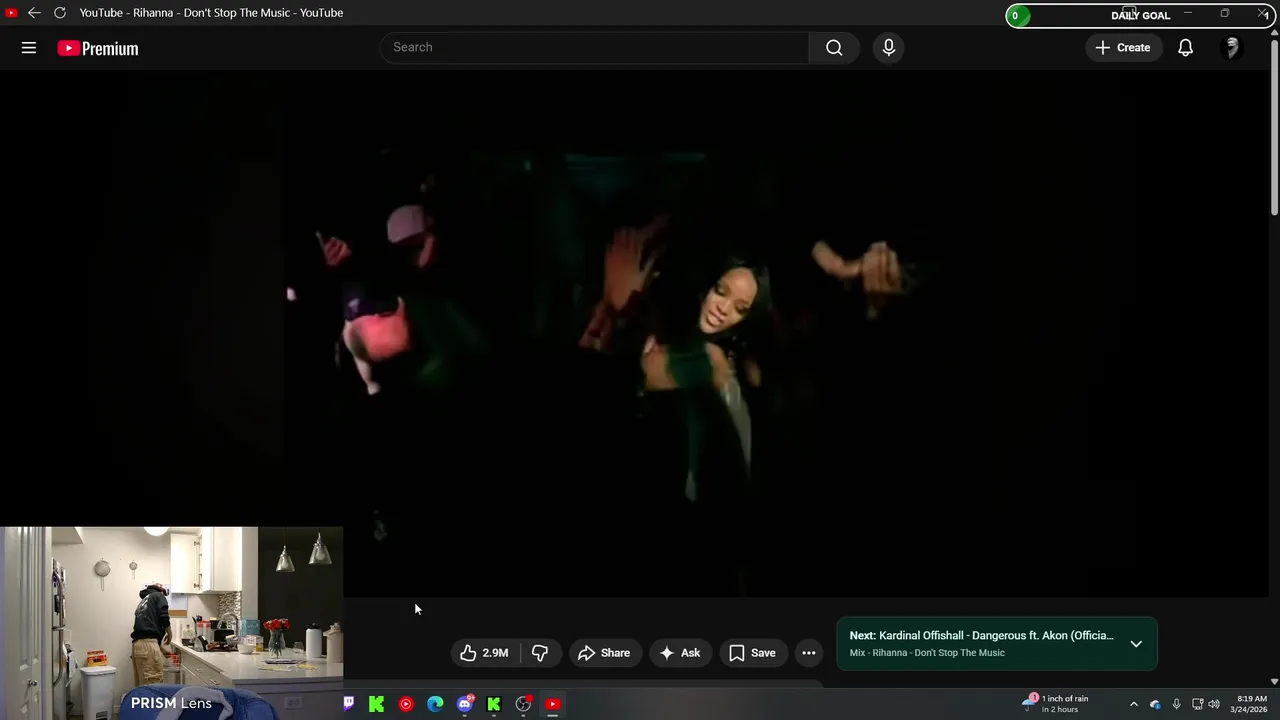Select YouTube app in taskbar
Image resolution: width=1280 pixels, height=720 pixels.
pos(552,704)
